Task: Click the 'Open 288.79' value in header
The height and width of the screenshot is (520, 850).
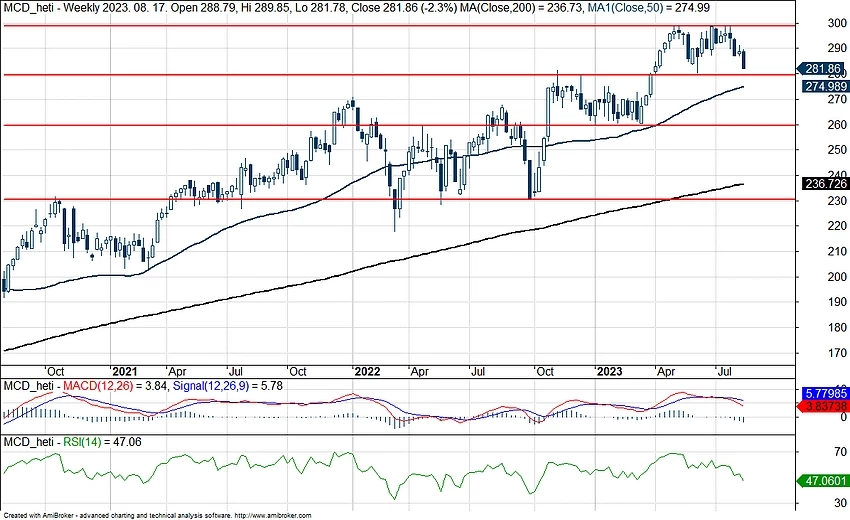Action: pos(204,8)
